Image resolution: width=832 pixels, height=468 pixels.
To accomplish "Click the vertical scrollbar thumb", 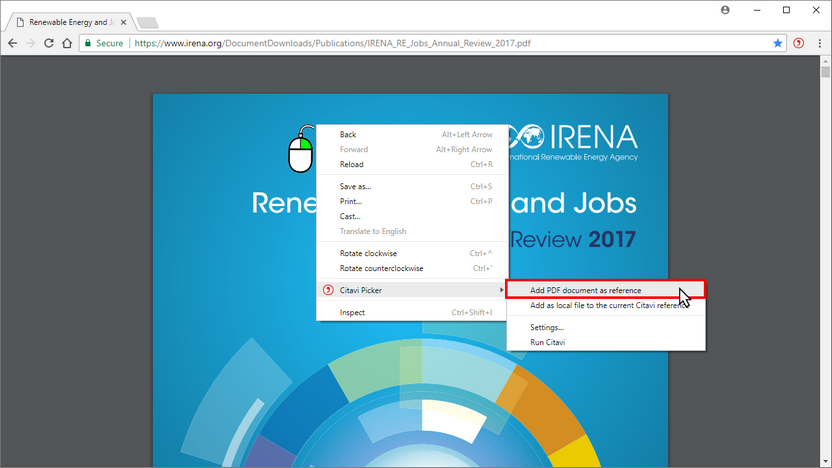I will (x=825, y=72).
